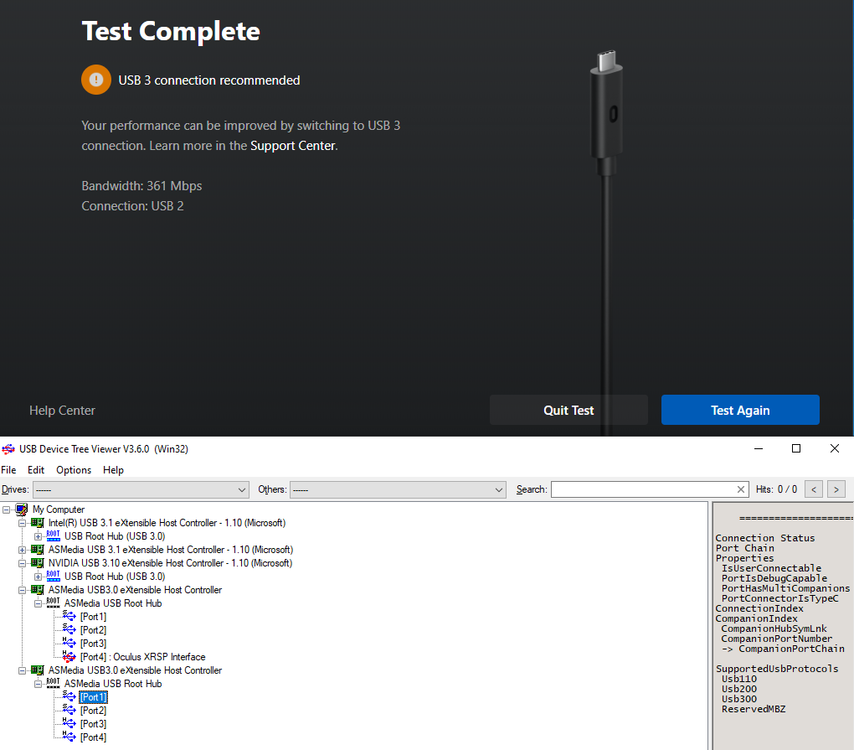Click the My Computer icon
This screenshot has height=750, width=854.
[22, 510]
